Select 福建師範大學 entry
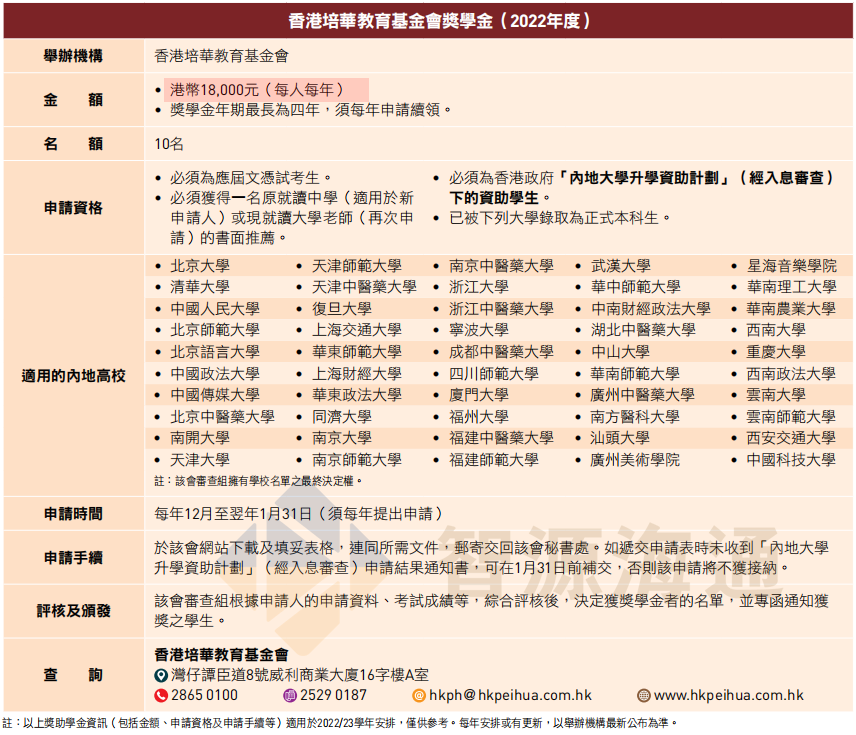This screenshot has height=735, width=856. (x=494, y=460)
